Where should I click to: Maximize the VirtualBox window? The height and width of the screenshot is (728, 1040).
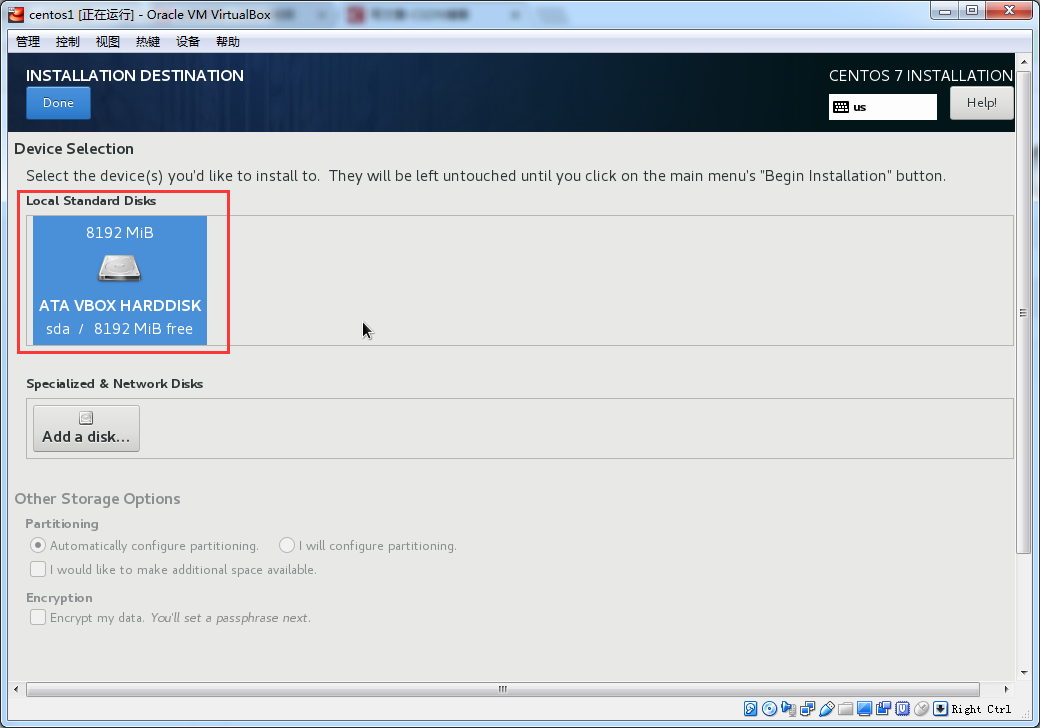972,11
